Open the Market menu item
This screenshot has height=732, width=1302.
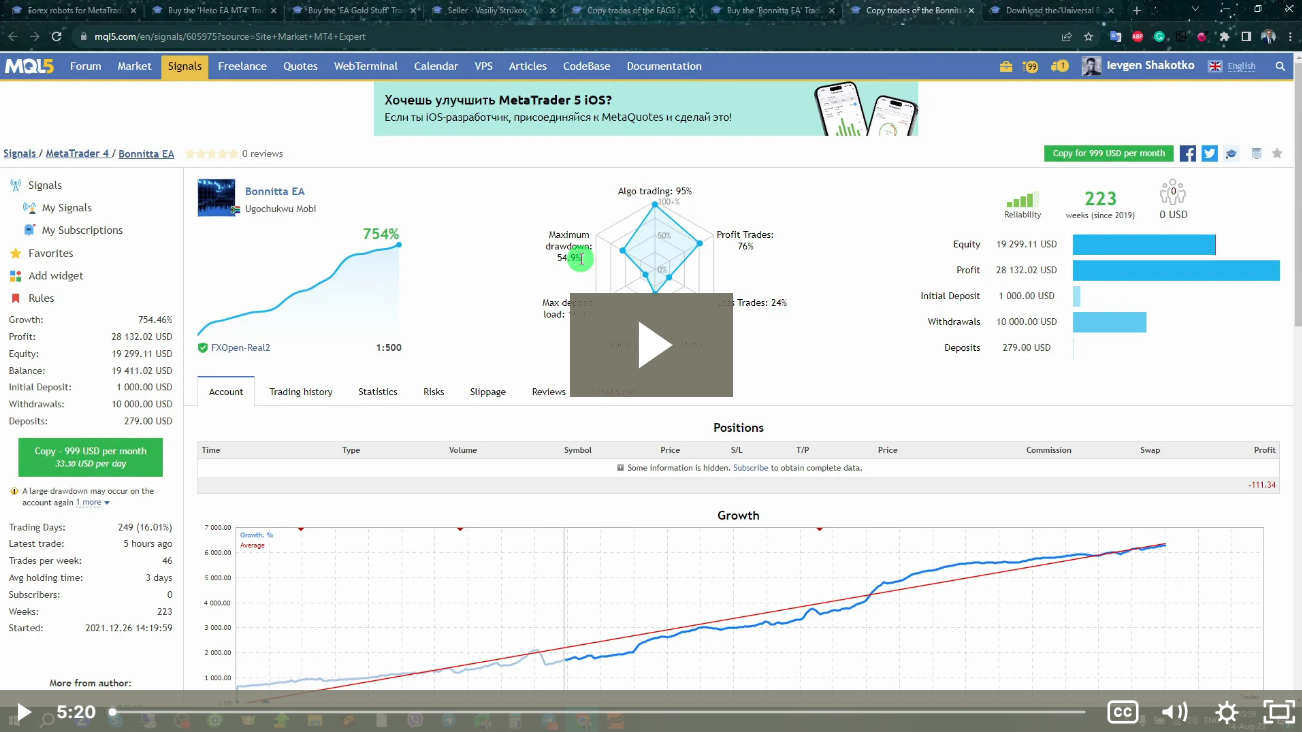(134, 66)
